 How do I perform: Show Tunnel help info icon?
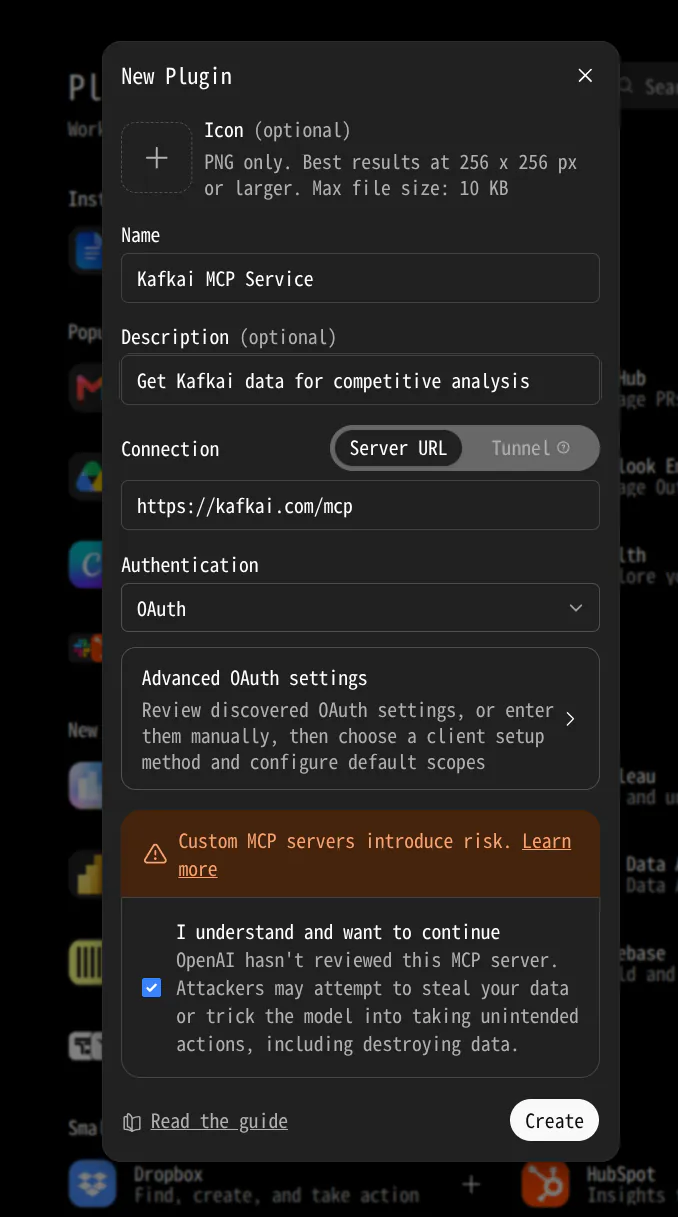coord(564,448)
